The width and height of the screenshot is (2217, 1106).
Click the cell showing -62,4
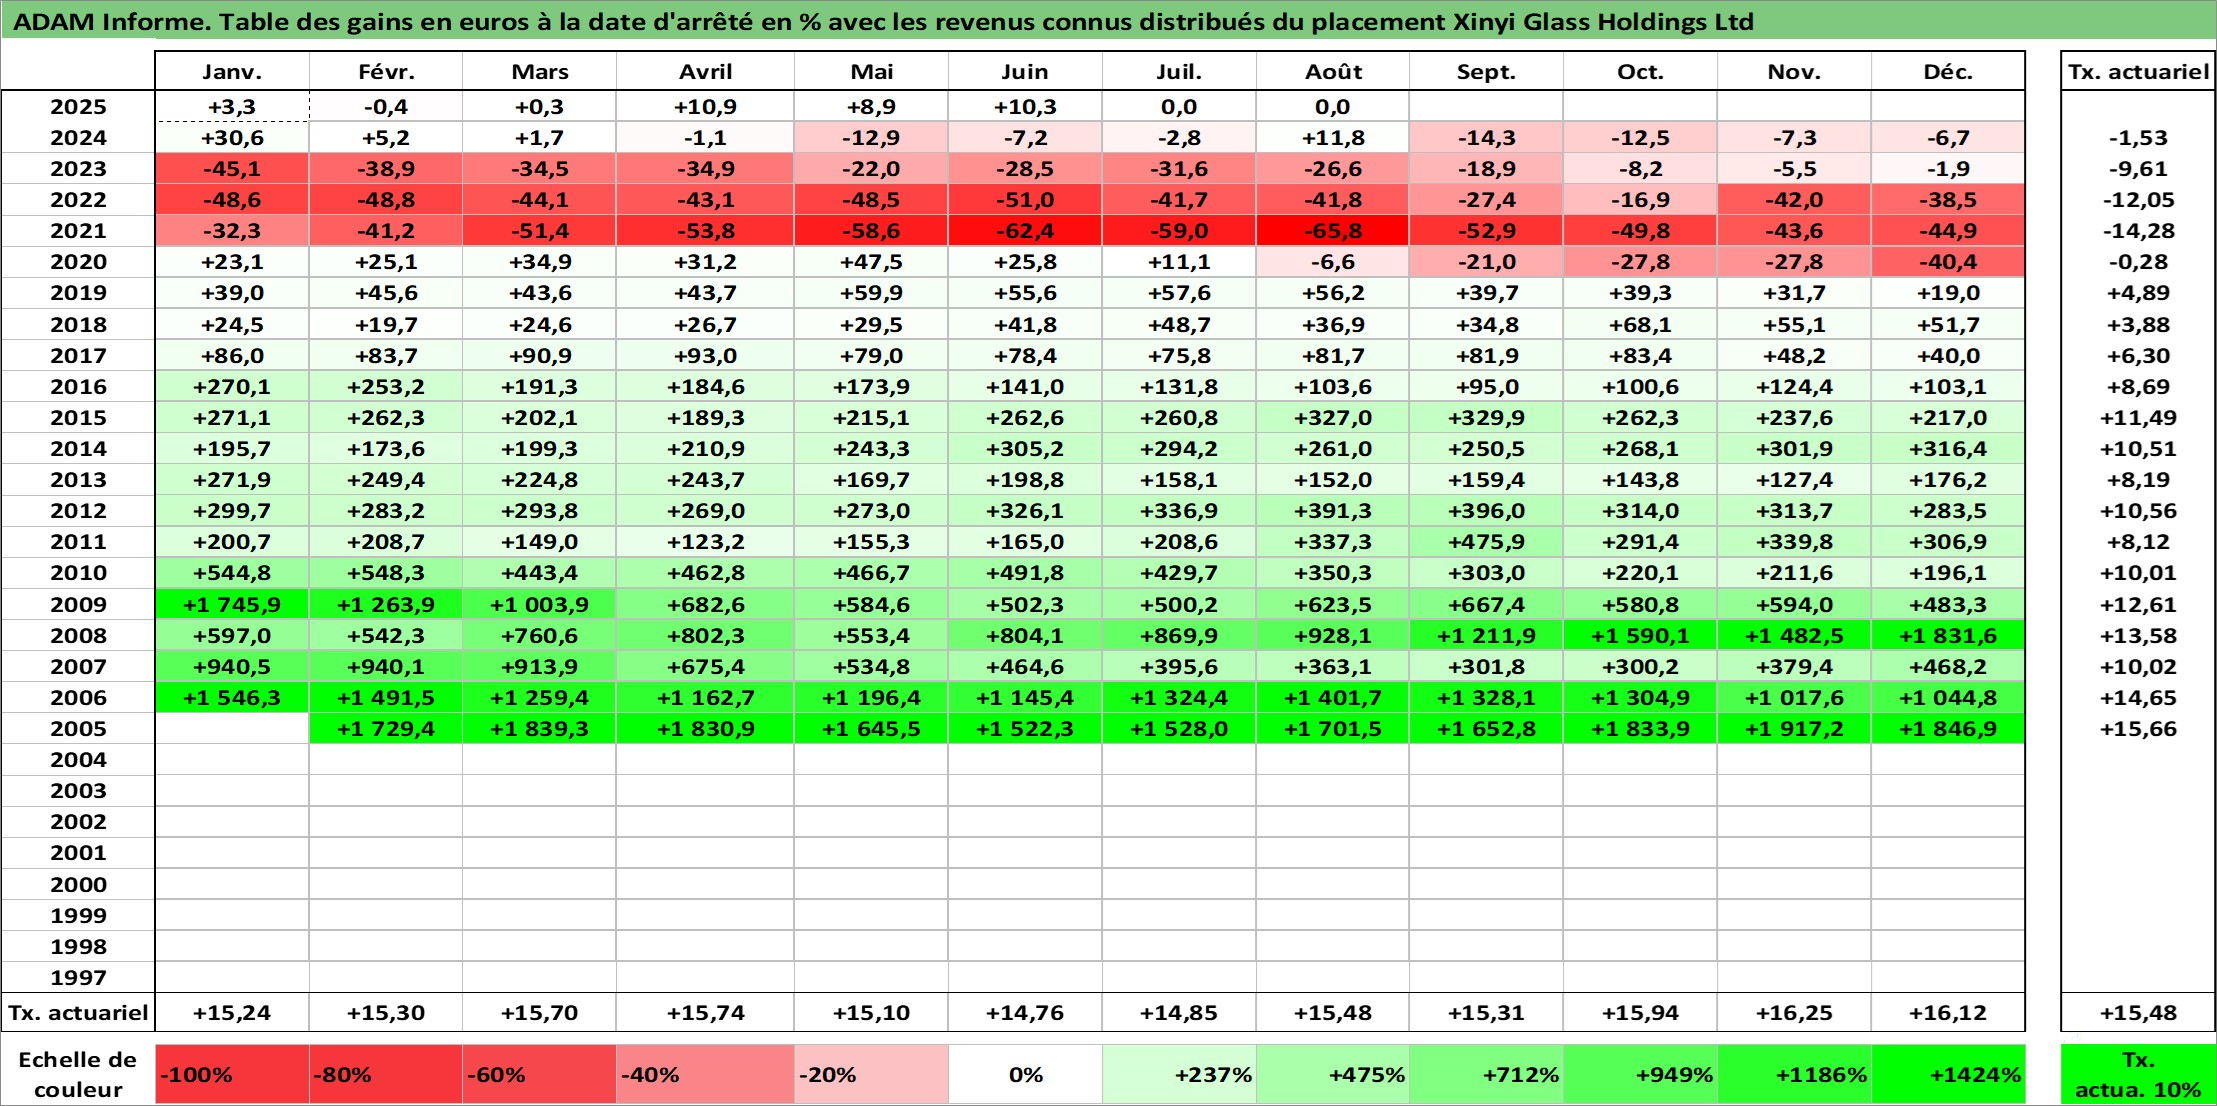tap(1025, 231)
